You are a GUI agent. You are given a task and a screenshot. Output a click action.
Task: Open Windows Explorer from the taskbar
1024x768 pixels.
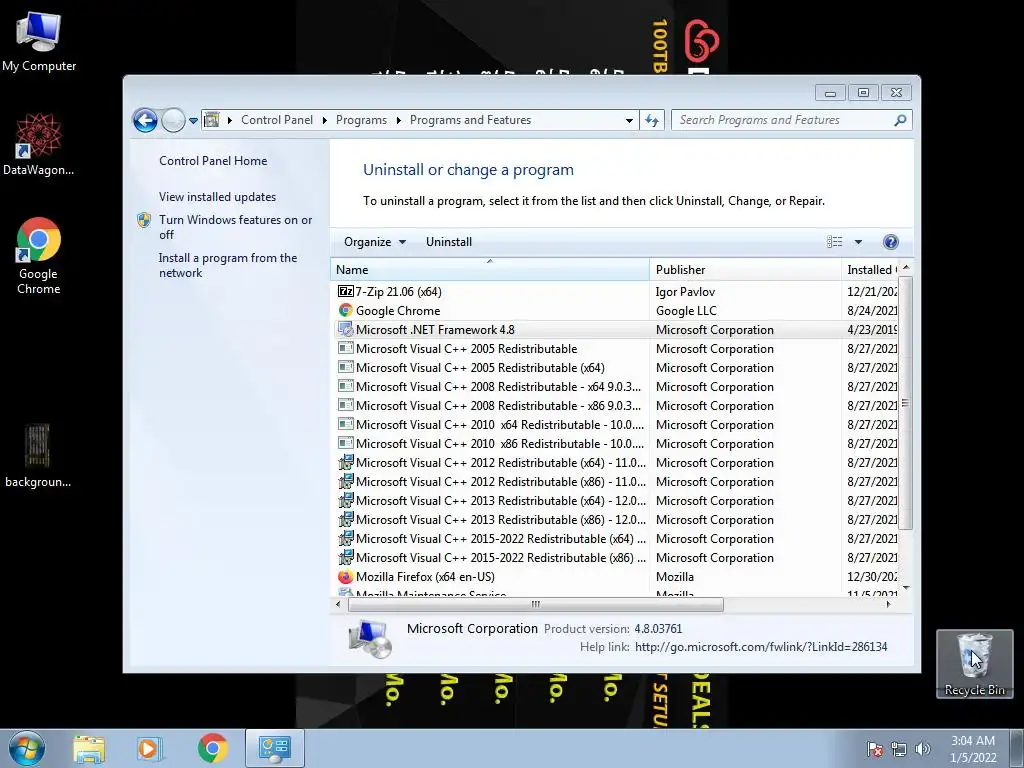pyautogui.click(x=89, y=749)
